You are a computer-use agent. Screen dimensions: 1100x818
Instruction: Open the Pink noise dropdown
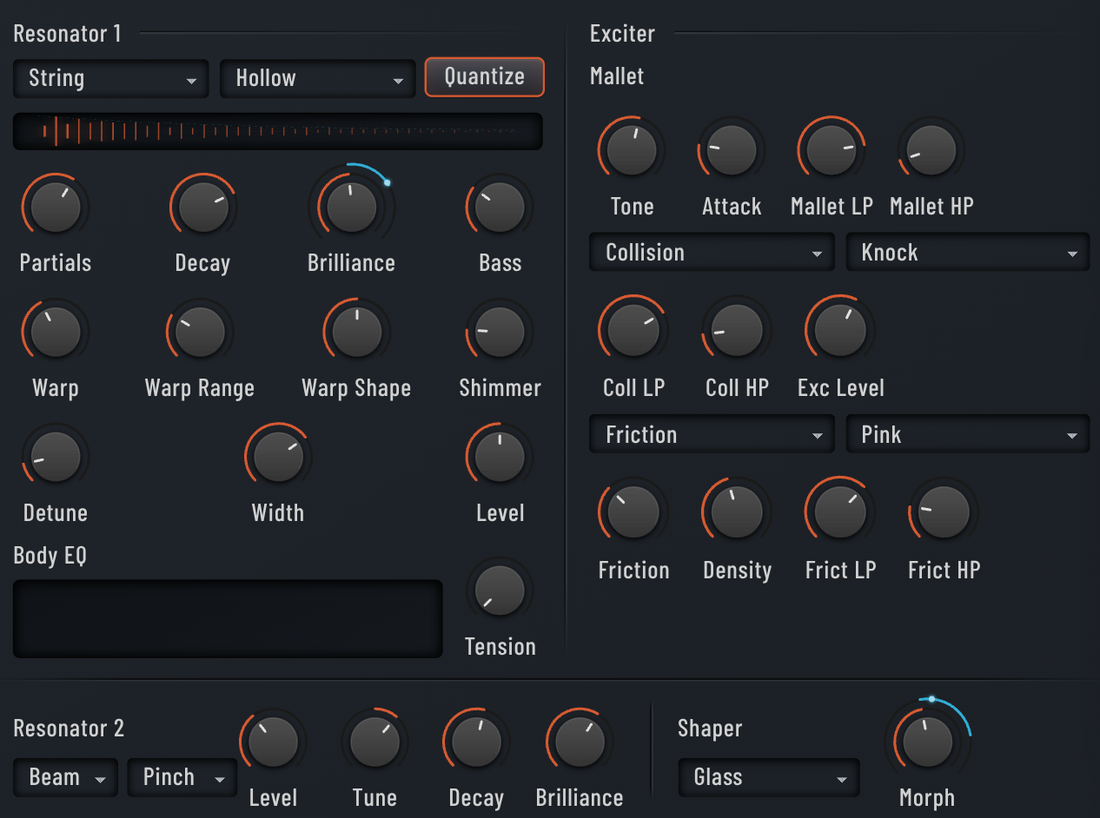click(x=967, y=434)
